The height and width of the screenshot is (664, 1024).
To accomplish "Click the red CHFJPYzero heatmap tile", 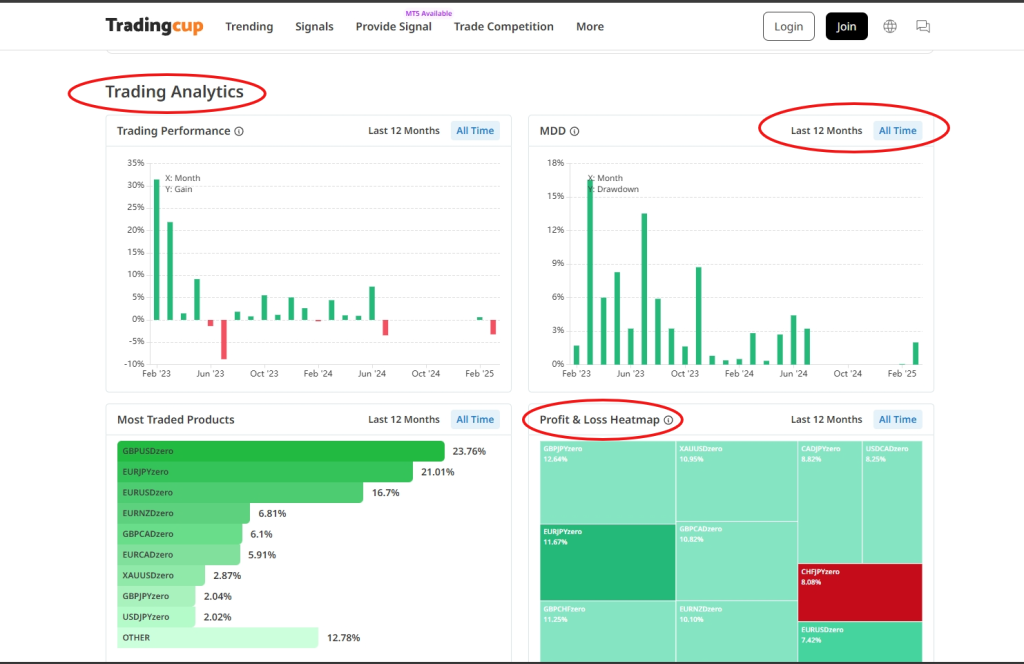I will 859,591.
